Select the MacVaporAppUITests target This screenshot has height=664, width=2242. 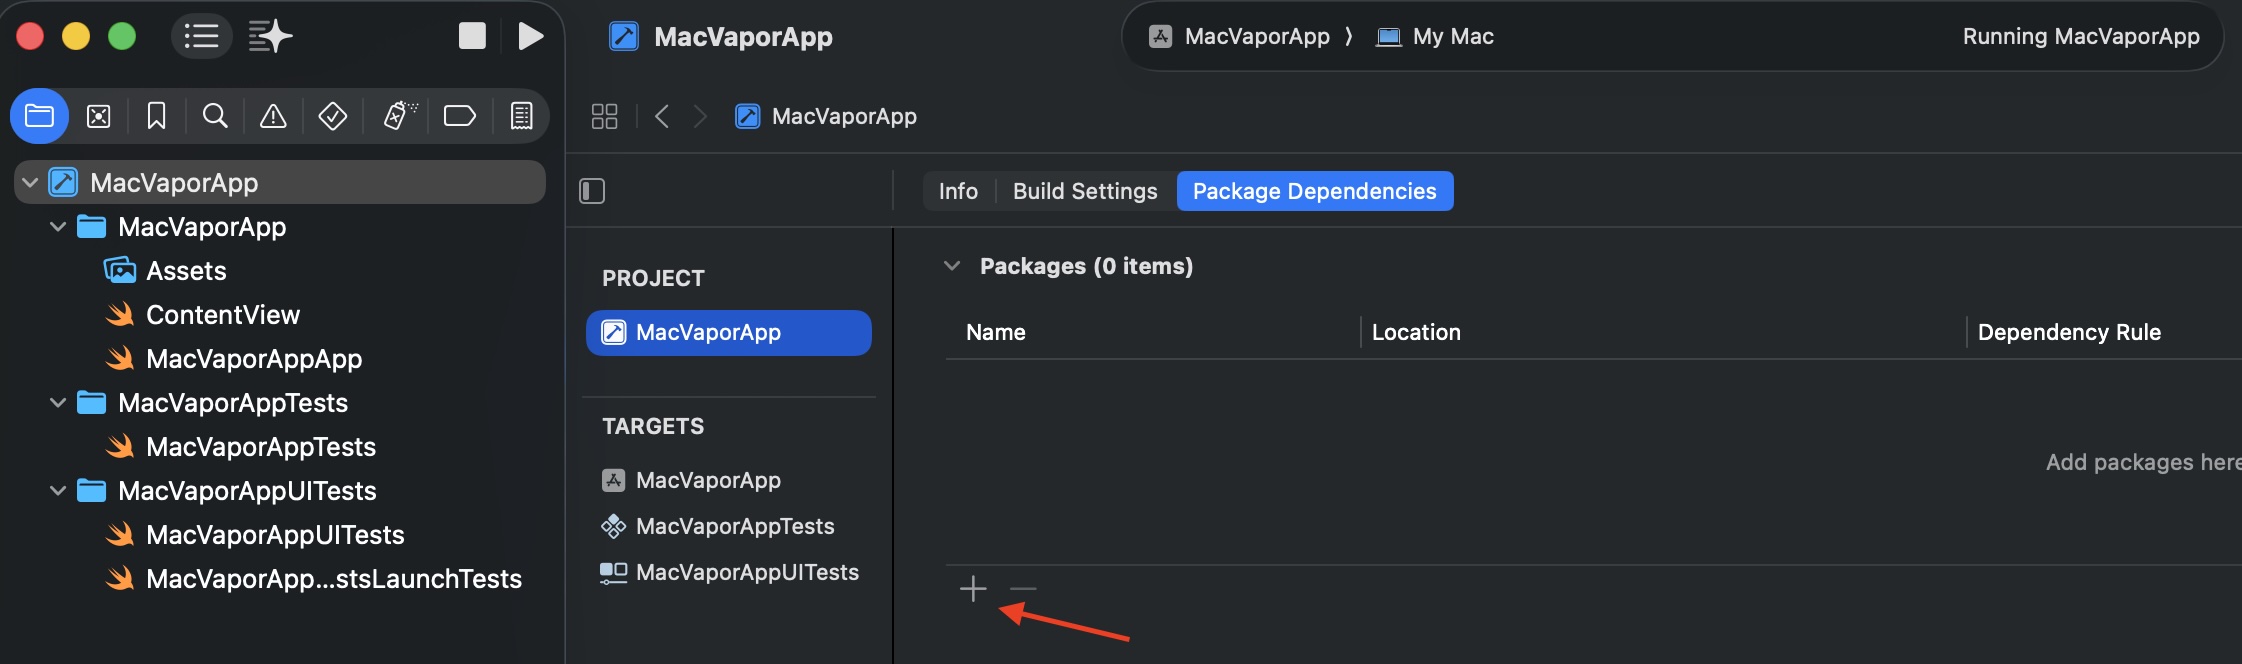[747, 572]
